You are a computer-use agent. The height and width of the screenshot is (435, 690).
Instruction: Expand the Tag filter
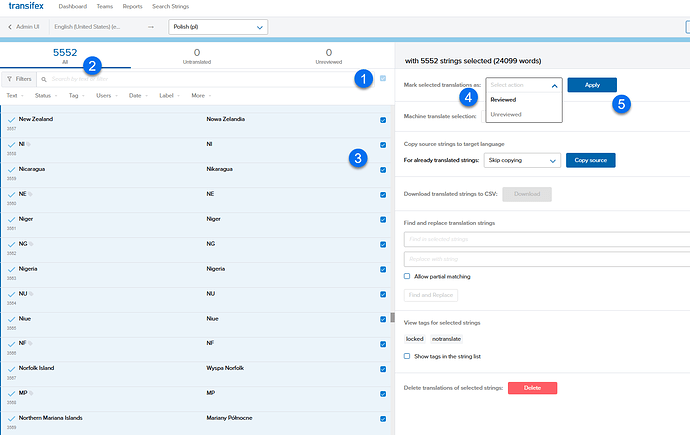(77, 95)
